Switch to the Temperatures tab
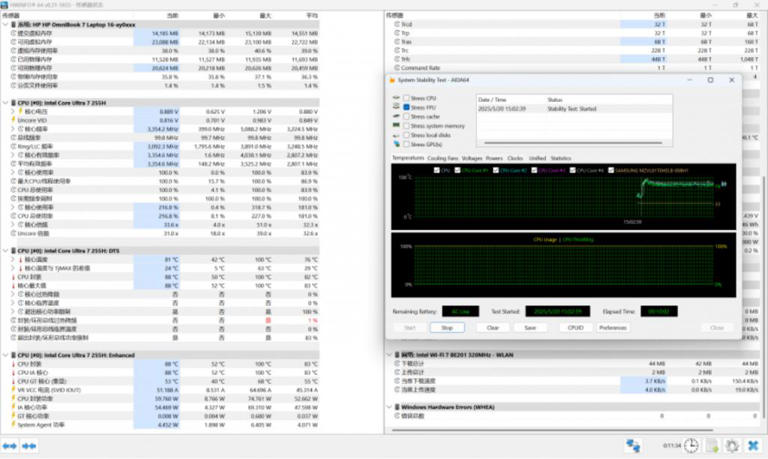Viewport: 768px width, 459px height. coord(408,158)
